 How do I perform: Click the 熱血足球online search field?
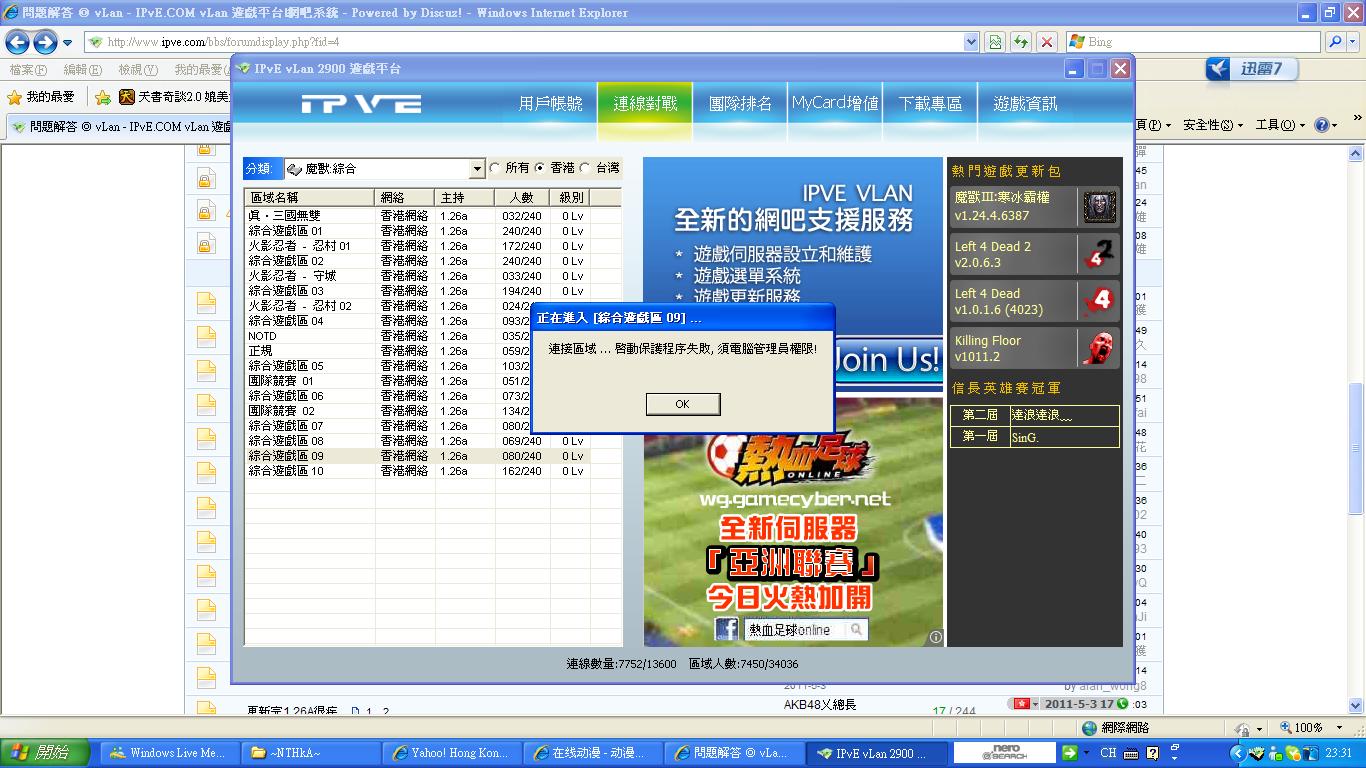[794, 629]
